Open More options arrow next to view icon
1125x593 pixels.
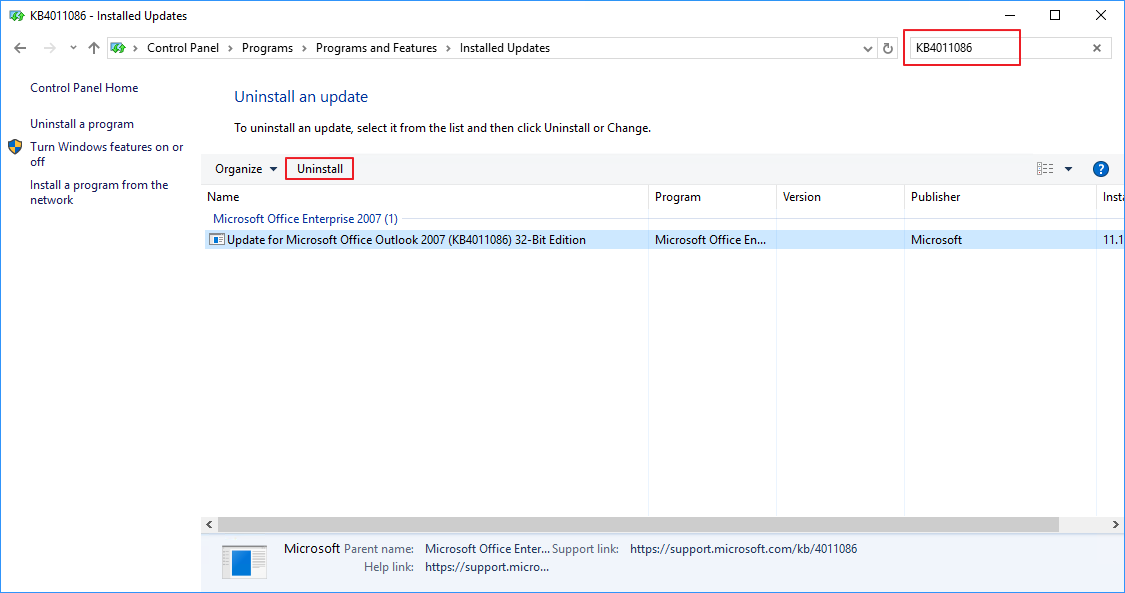click(1068, 169)
